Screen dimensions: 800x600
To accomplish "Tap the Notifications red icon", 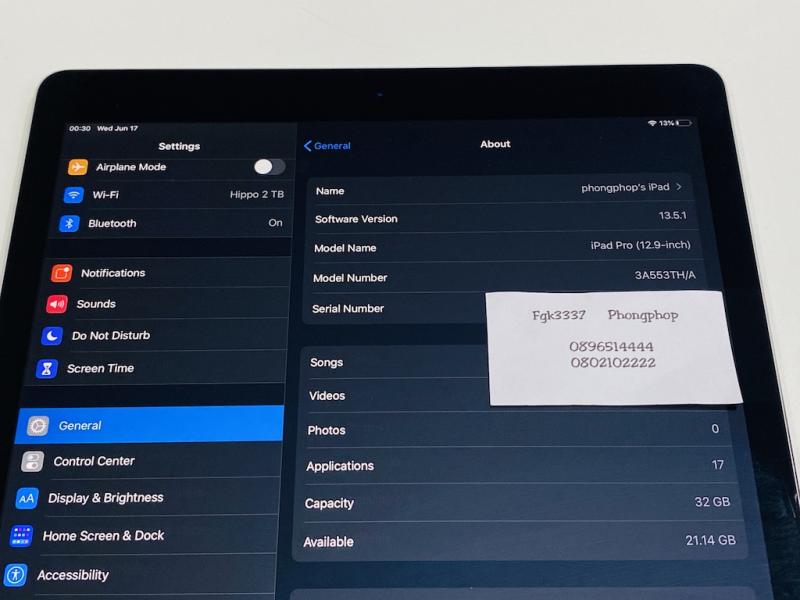I will click(62, 273).
